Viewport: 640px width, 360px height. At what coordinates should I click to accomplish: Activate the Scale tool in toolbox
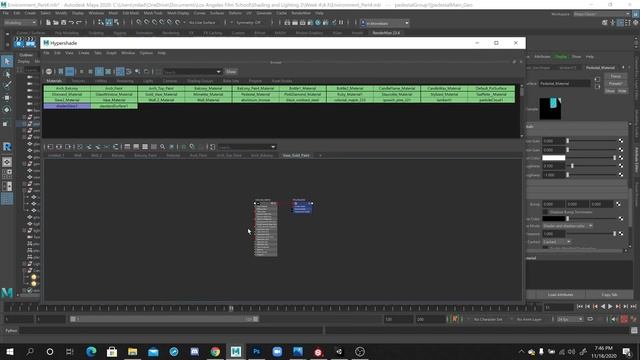tap(6, 123)
